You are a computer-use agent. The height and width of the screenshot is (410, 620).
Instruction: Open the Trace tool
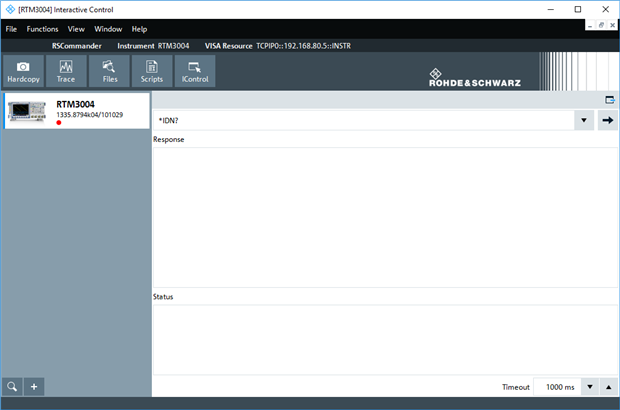[66, 71]
